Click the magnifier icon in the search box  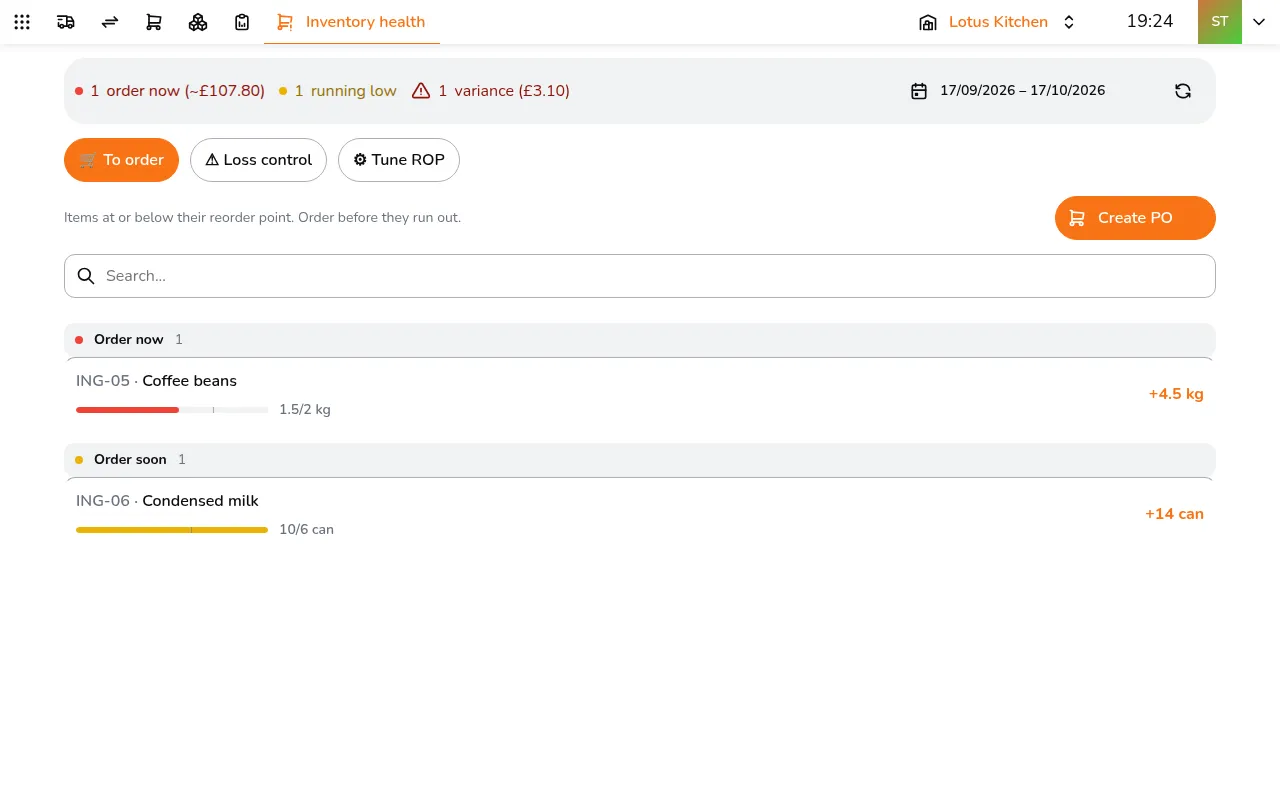click(86, 276)
